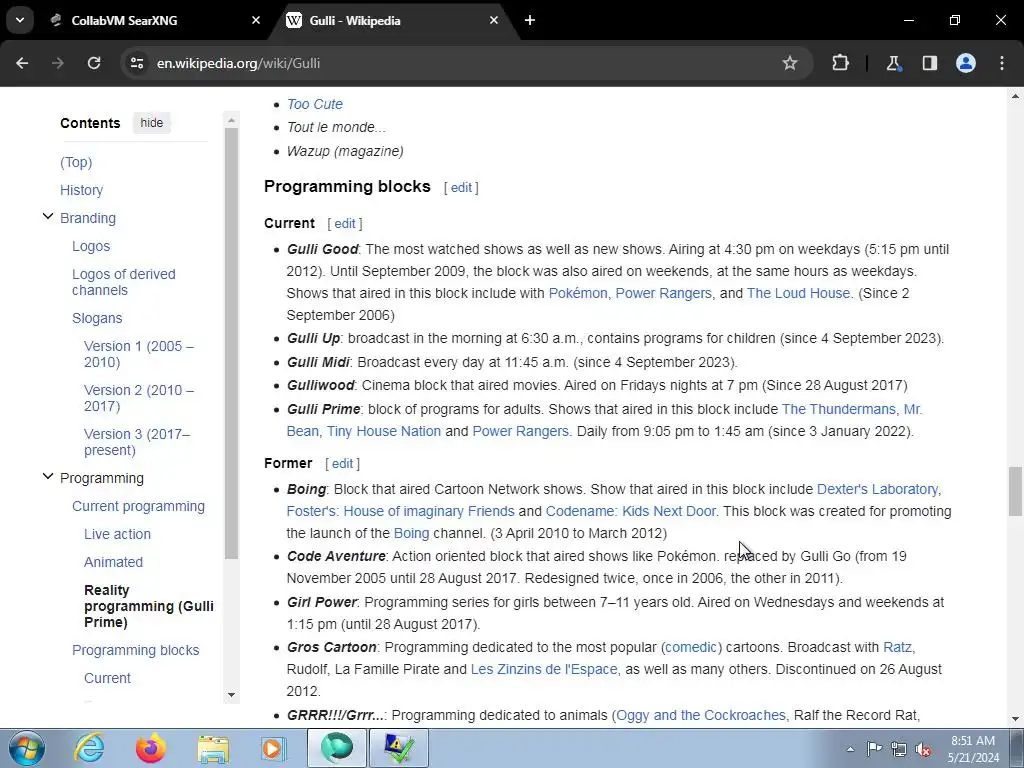1024x768 pixels.
Task: Click the address bar URL field
Action: coord(457,63)
